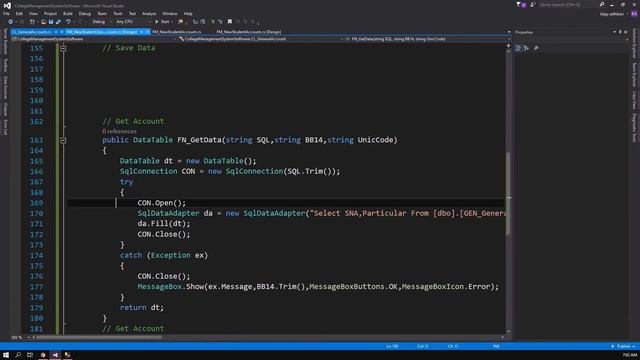
Task: Open the Window menu
Action: pos(170,13)
